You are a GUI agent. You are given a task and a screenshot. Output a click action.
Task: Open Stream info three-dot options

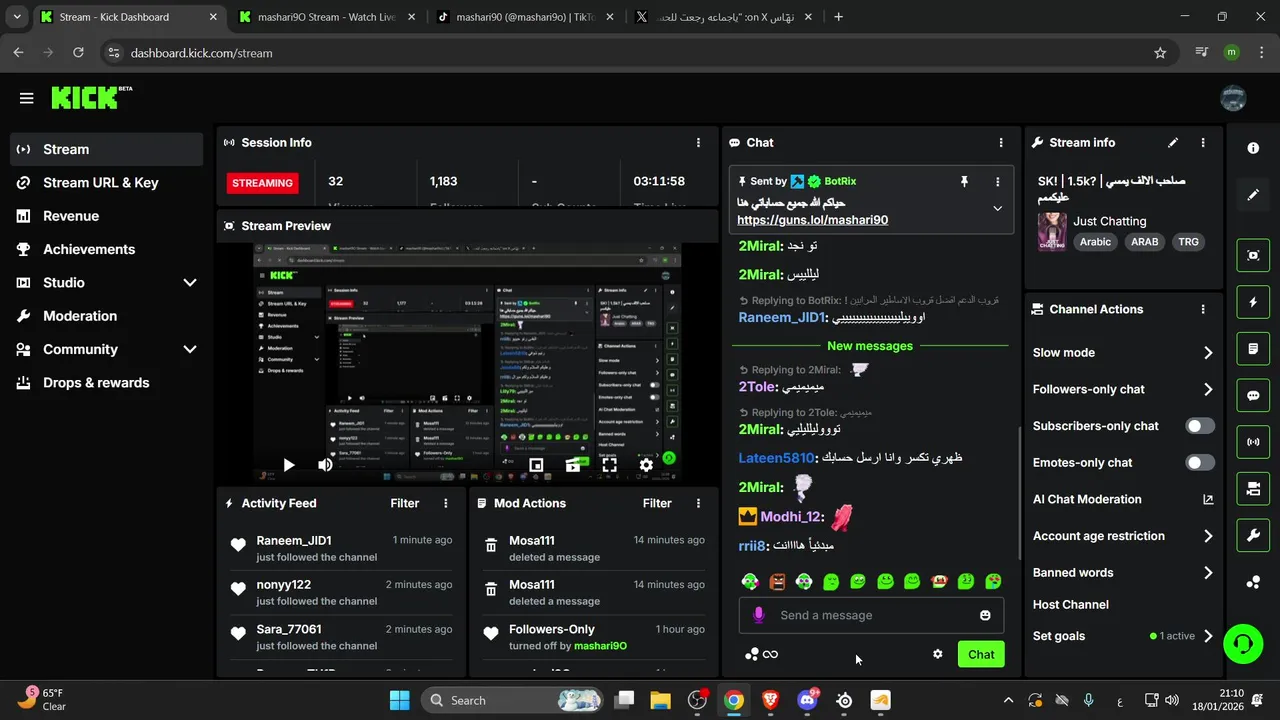coord(1203,143)
